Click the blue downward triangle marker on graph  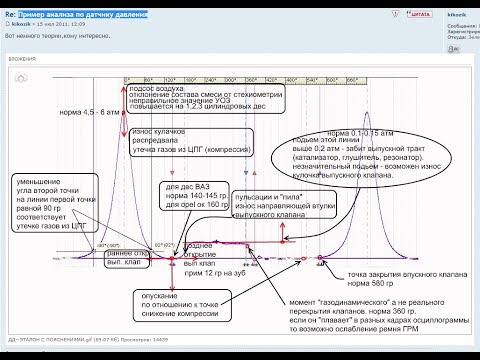(246, 173)
